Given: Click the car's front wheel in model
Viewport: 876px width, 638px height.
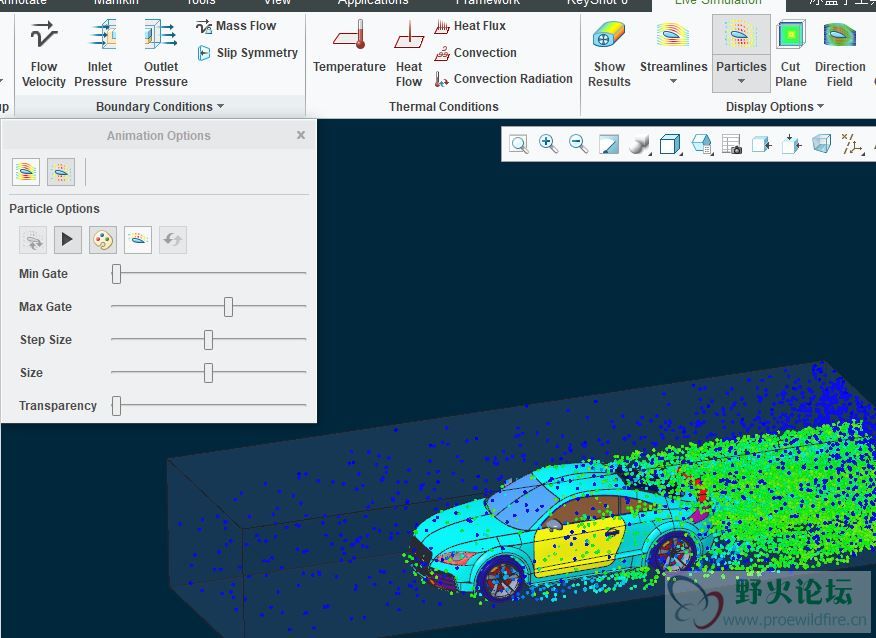Looking at the screenshot, I should [x=502, y=579].
